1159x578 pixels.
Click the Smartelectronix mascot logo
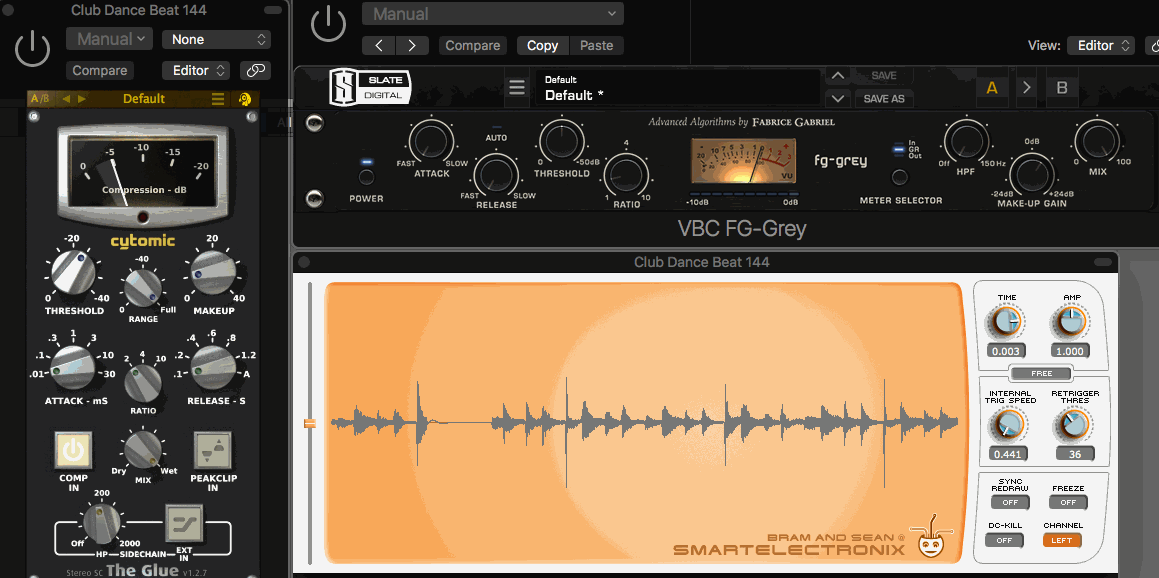tap(931, 539)
